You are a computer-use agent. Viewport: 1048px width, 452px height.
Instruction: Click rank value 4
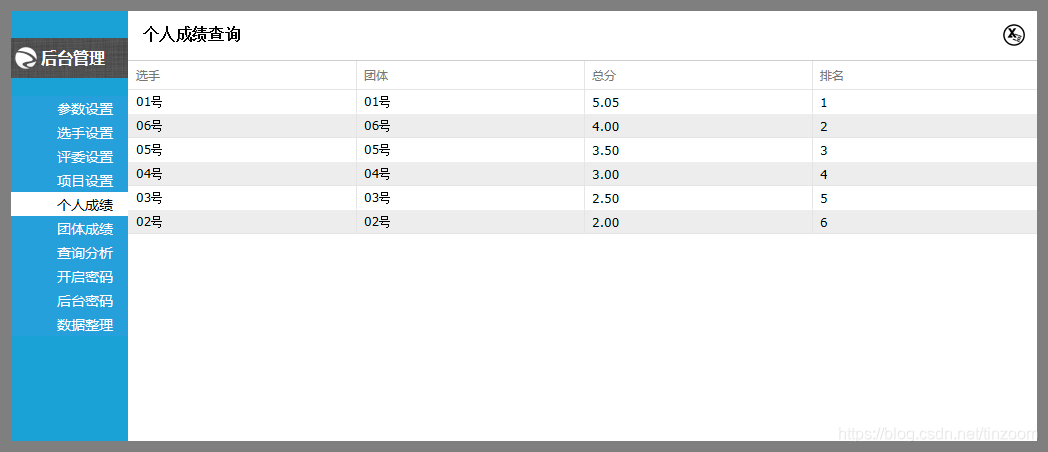pos(924,174)
